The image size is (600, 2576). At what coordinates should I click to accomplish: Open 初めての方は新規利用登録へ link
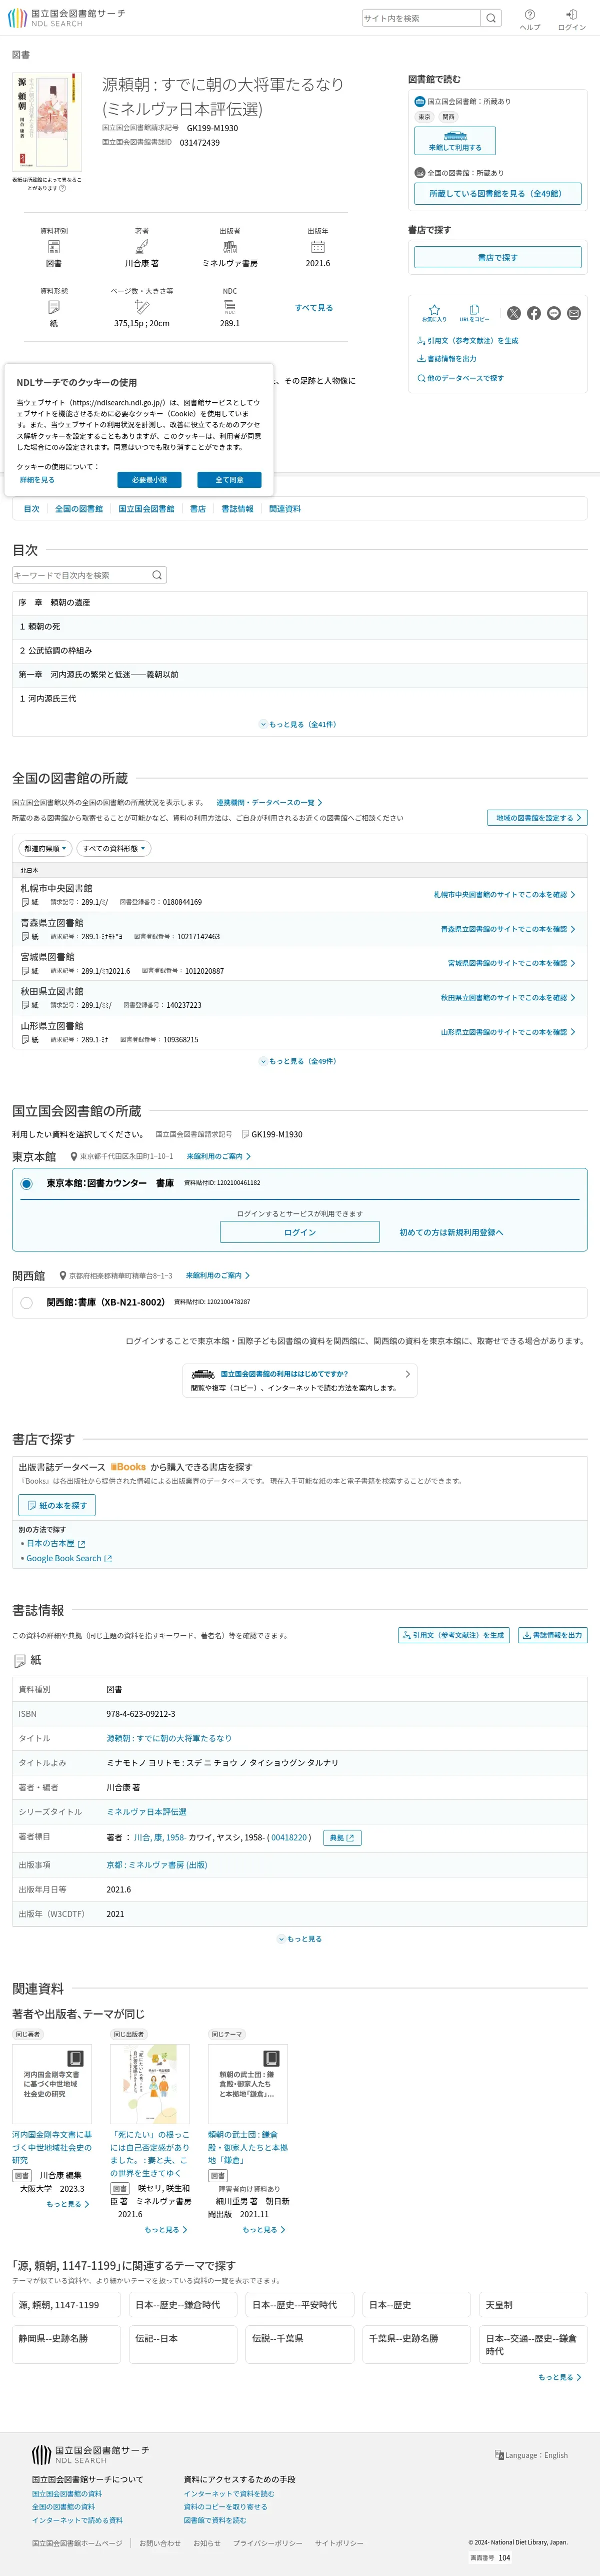click(x=451, y=1232)
